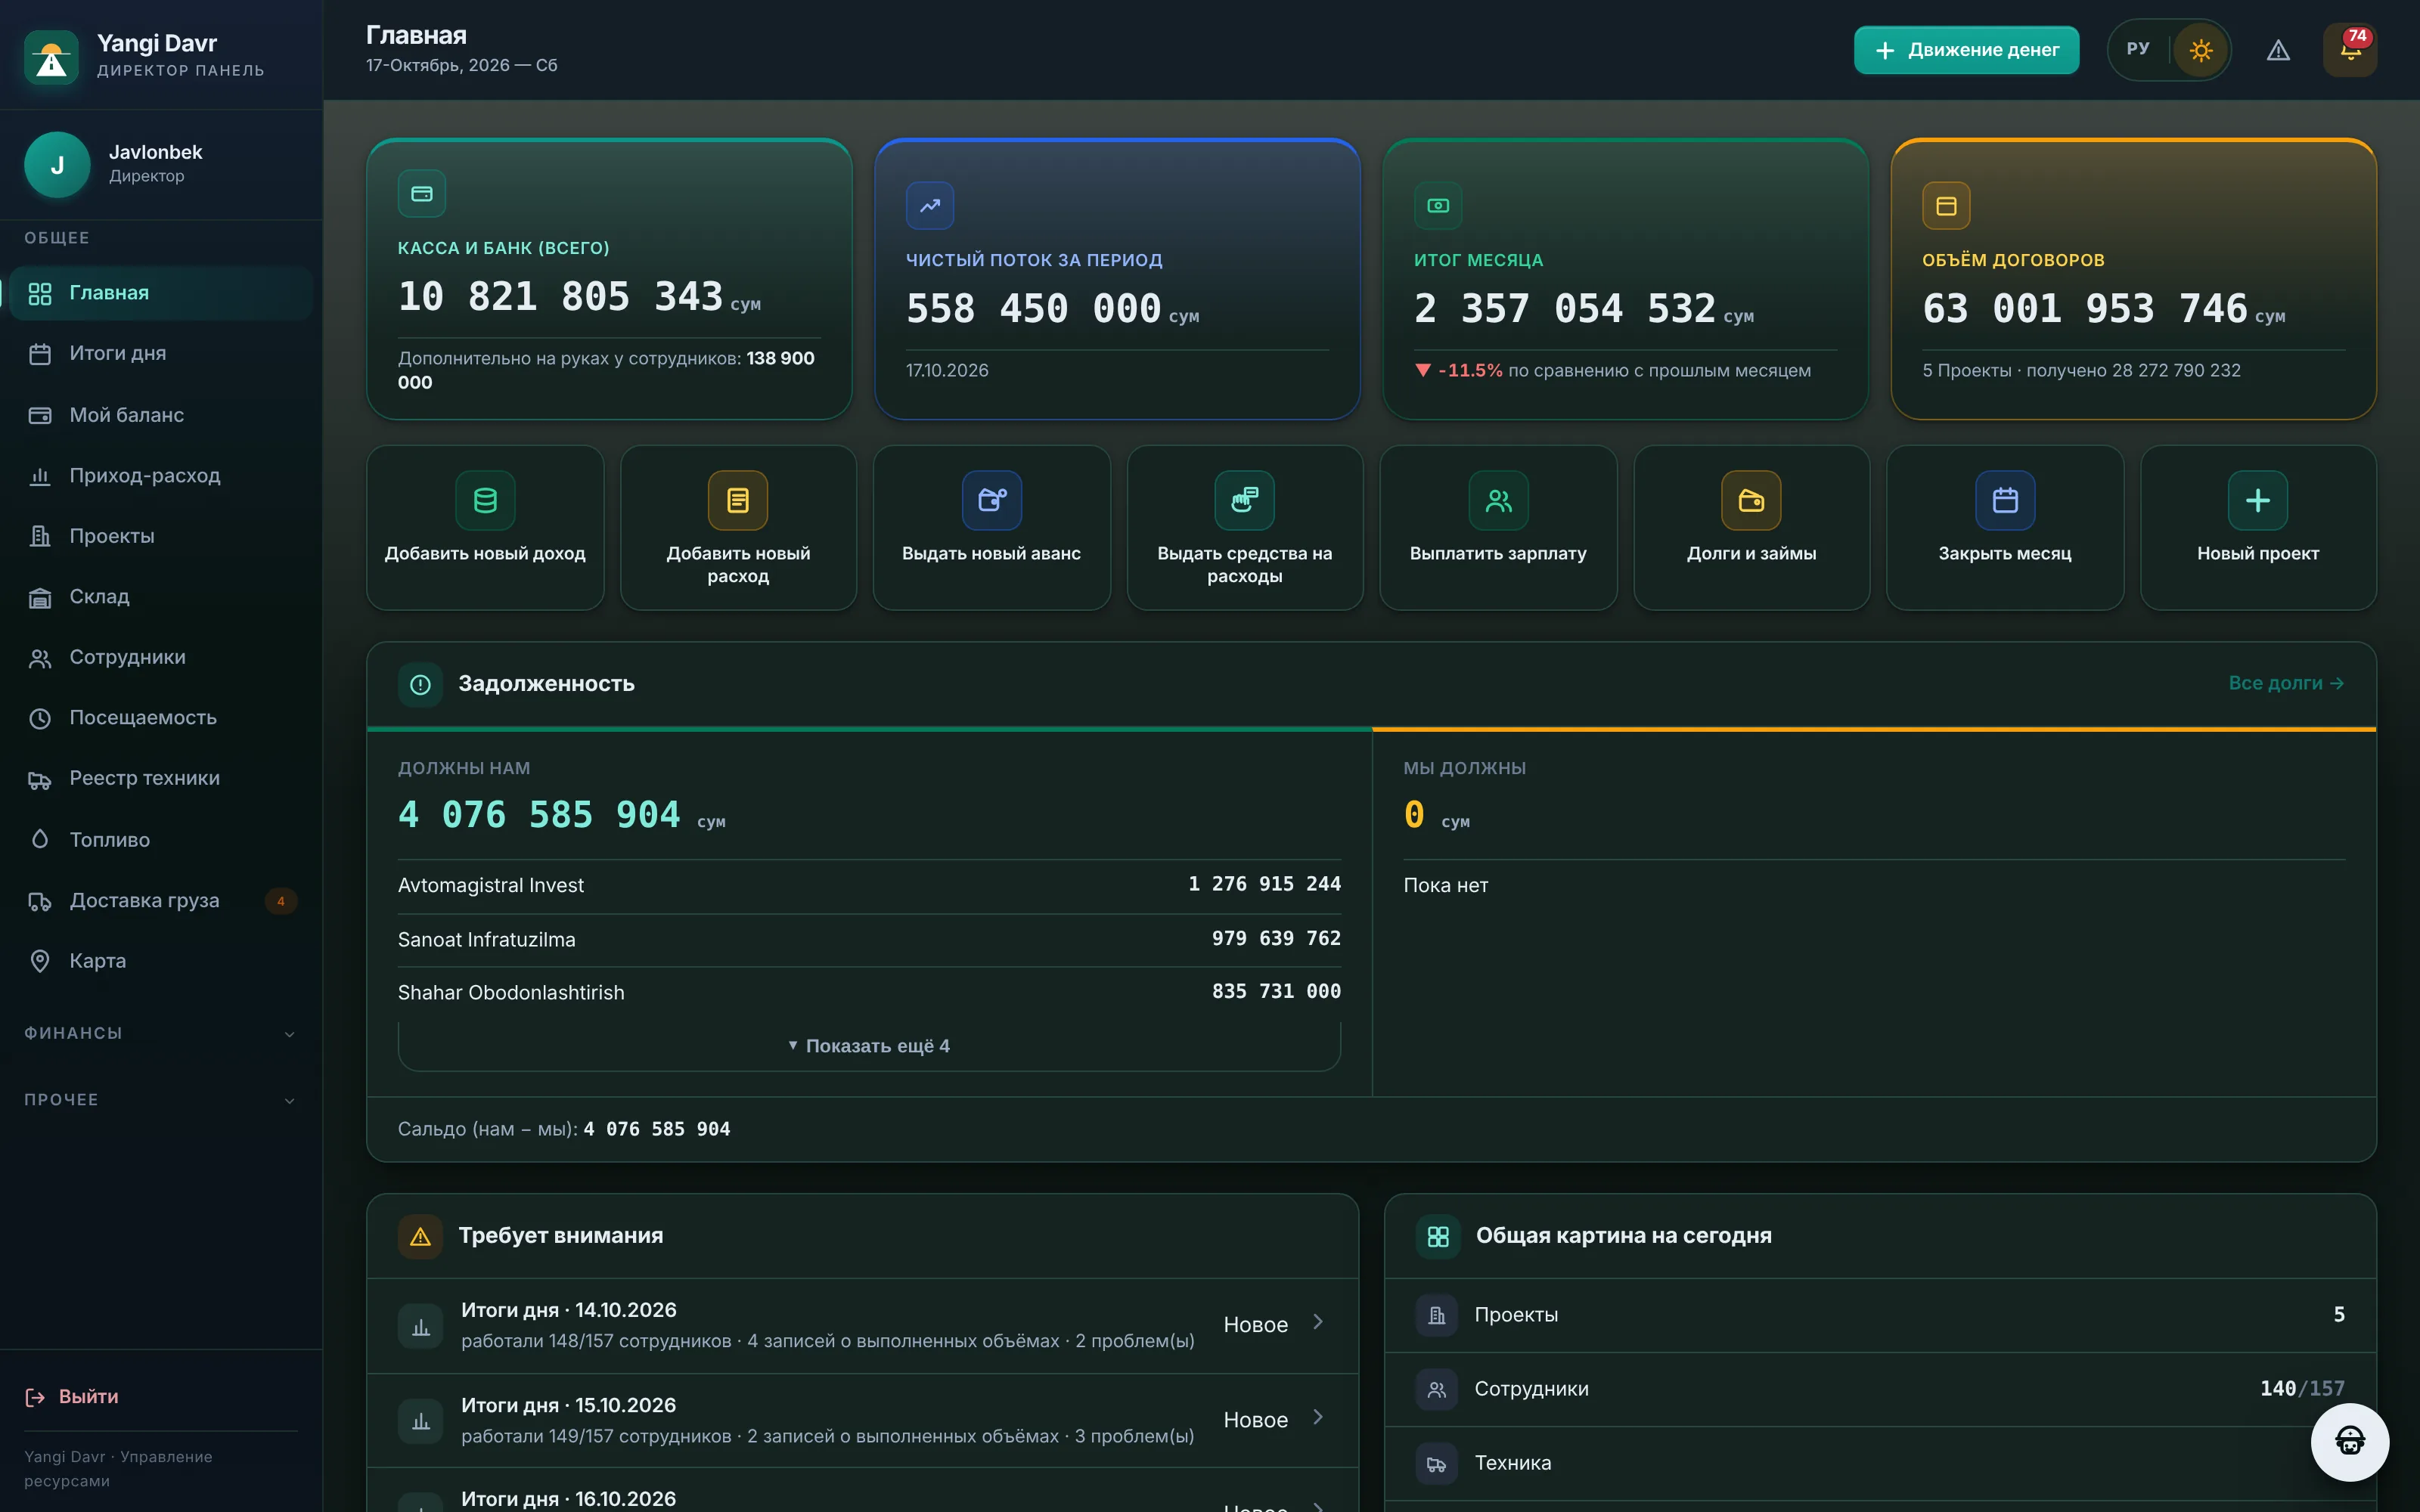2420x1512 pixels.
Task: Open Долги и займы wallet icon
Action: click(1751, 500)
